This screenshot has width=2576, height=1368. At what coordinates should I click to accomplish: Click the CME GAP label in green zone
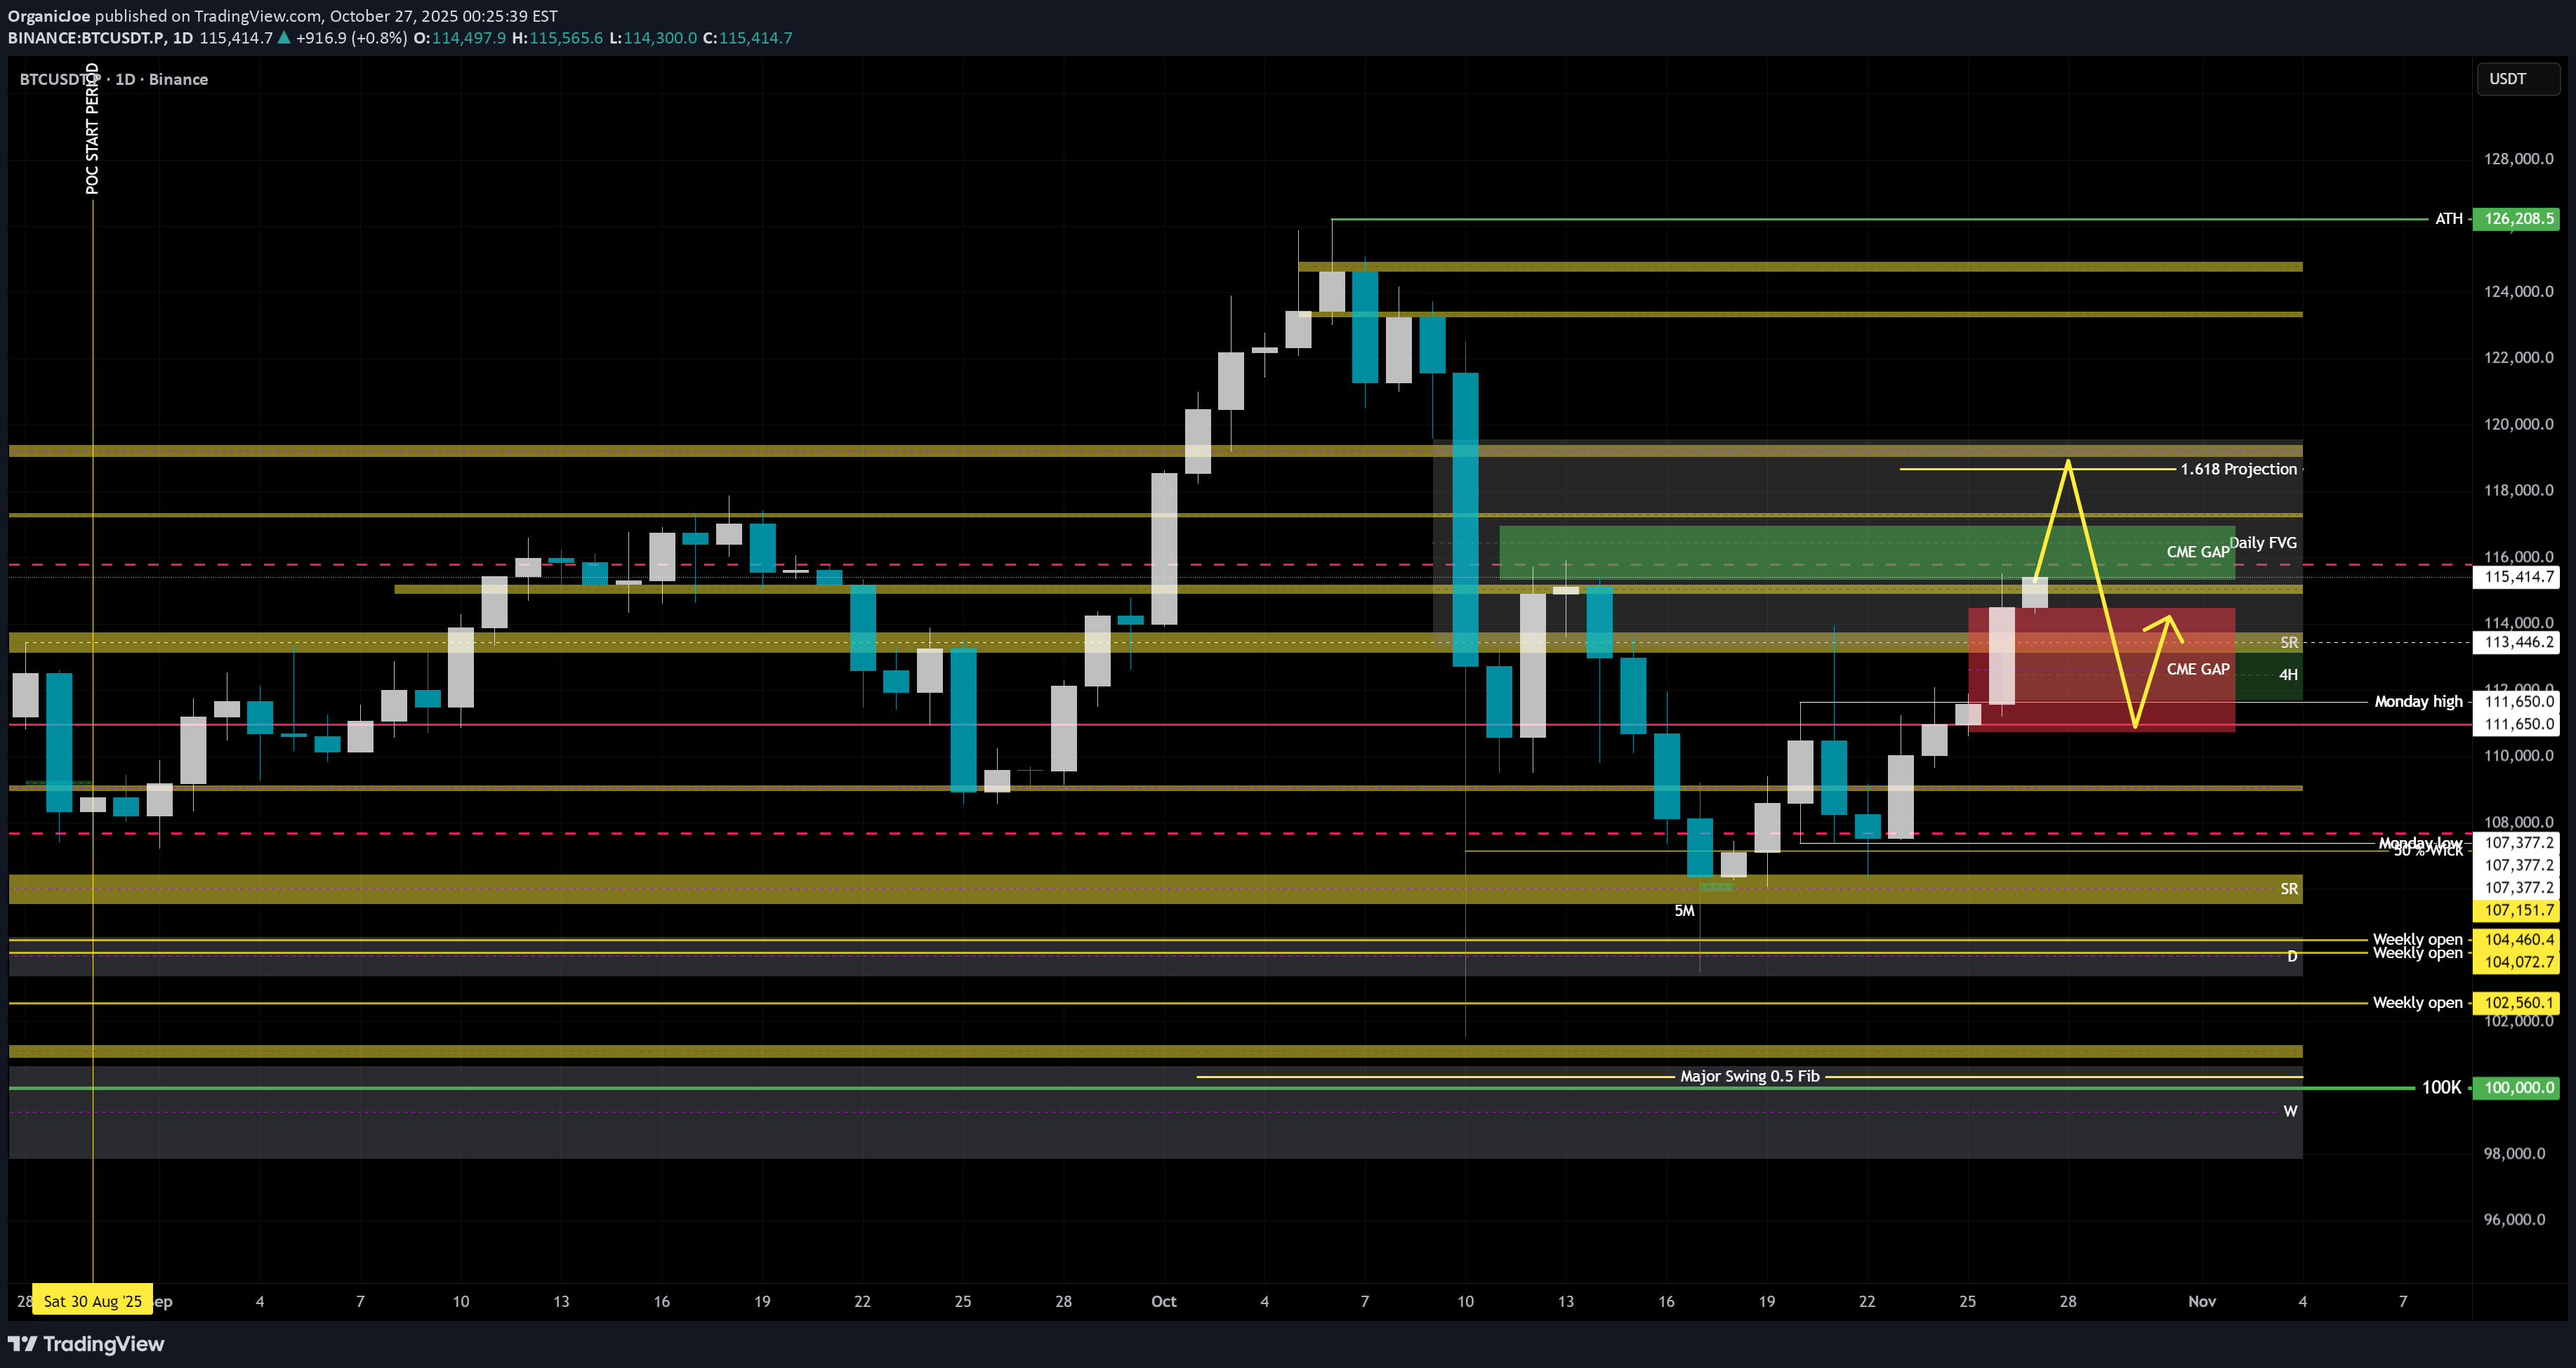pyautogui.click(x=2197, y=552)
